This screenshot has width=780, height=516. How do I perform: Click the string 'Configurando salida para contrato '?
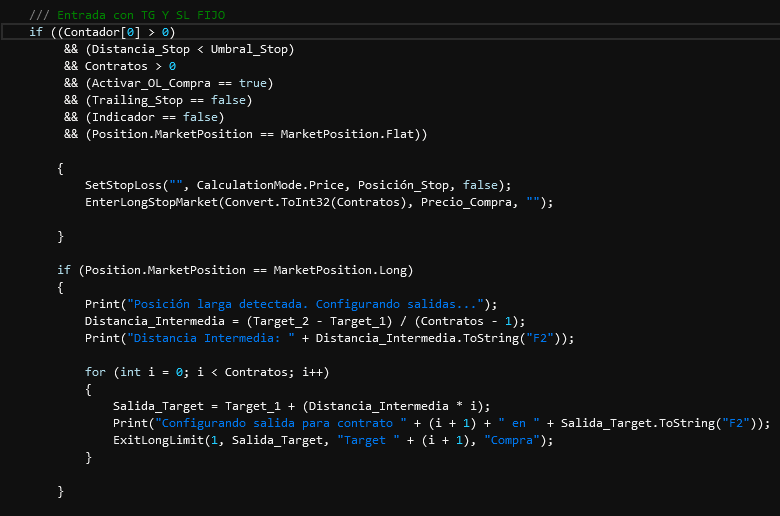(281, 423)
